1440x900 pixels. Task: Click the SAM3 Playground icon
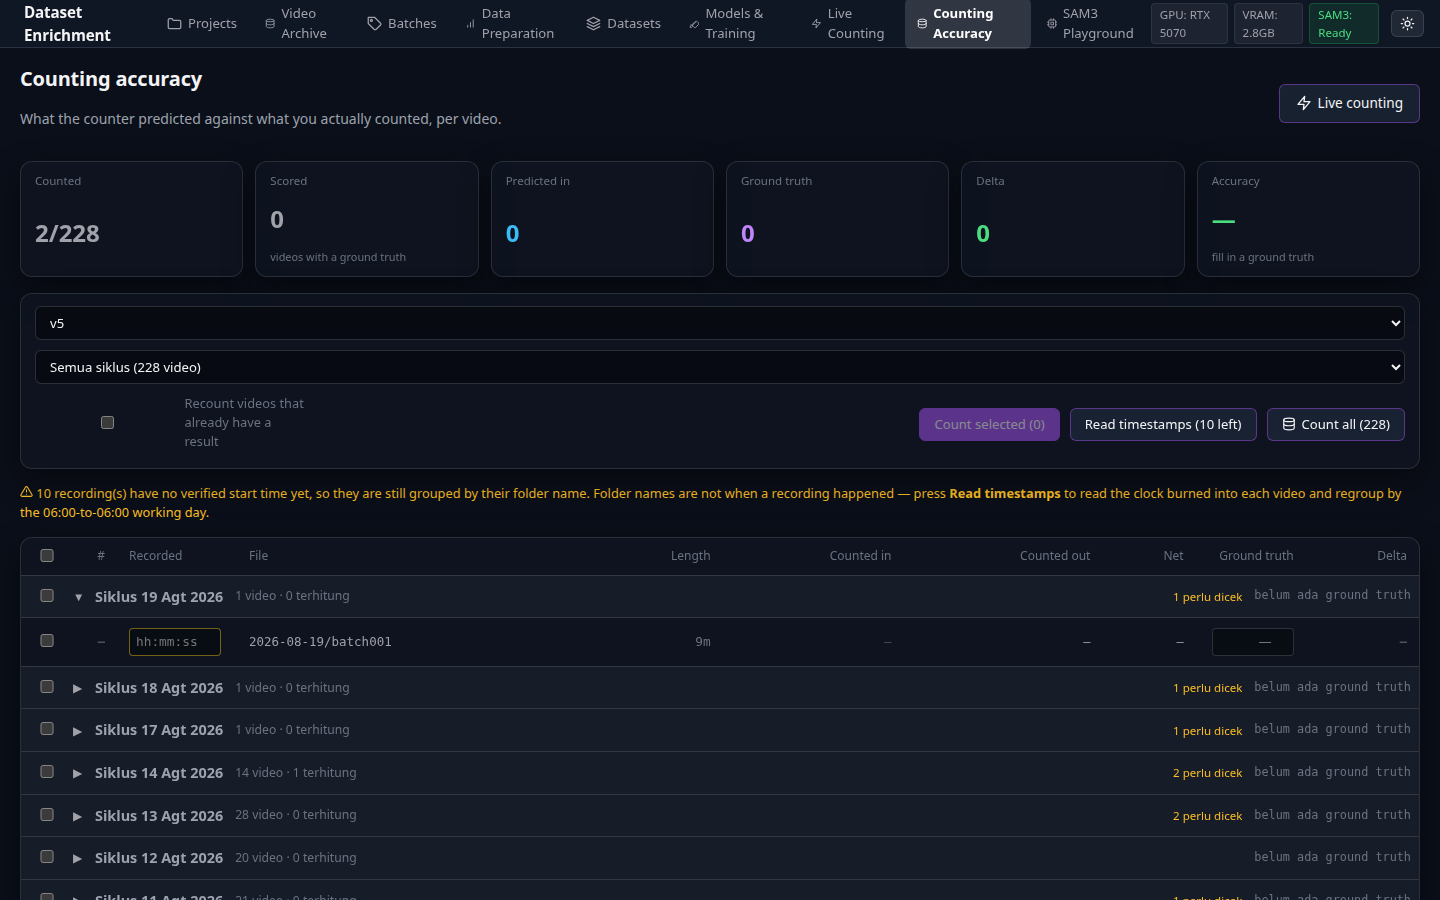[1051, 23]
